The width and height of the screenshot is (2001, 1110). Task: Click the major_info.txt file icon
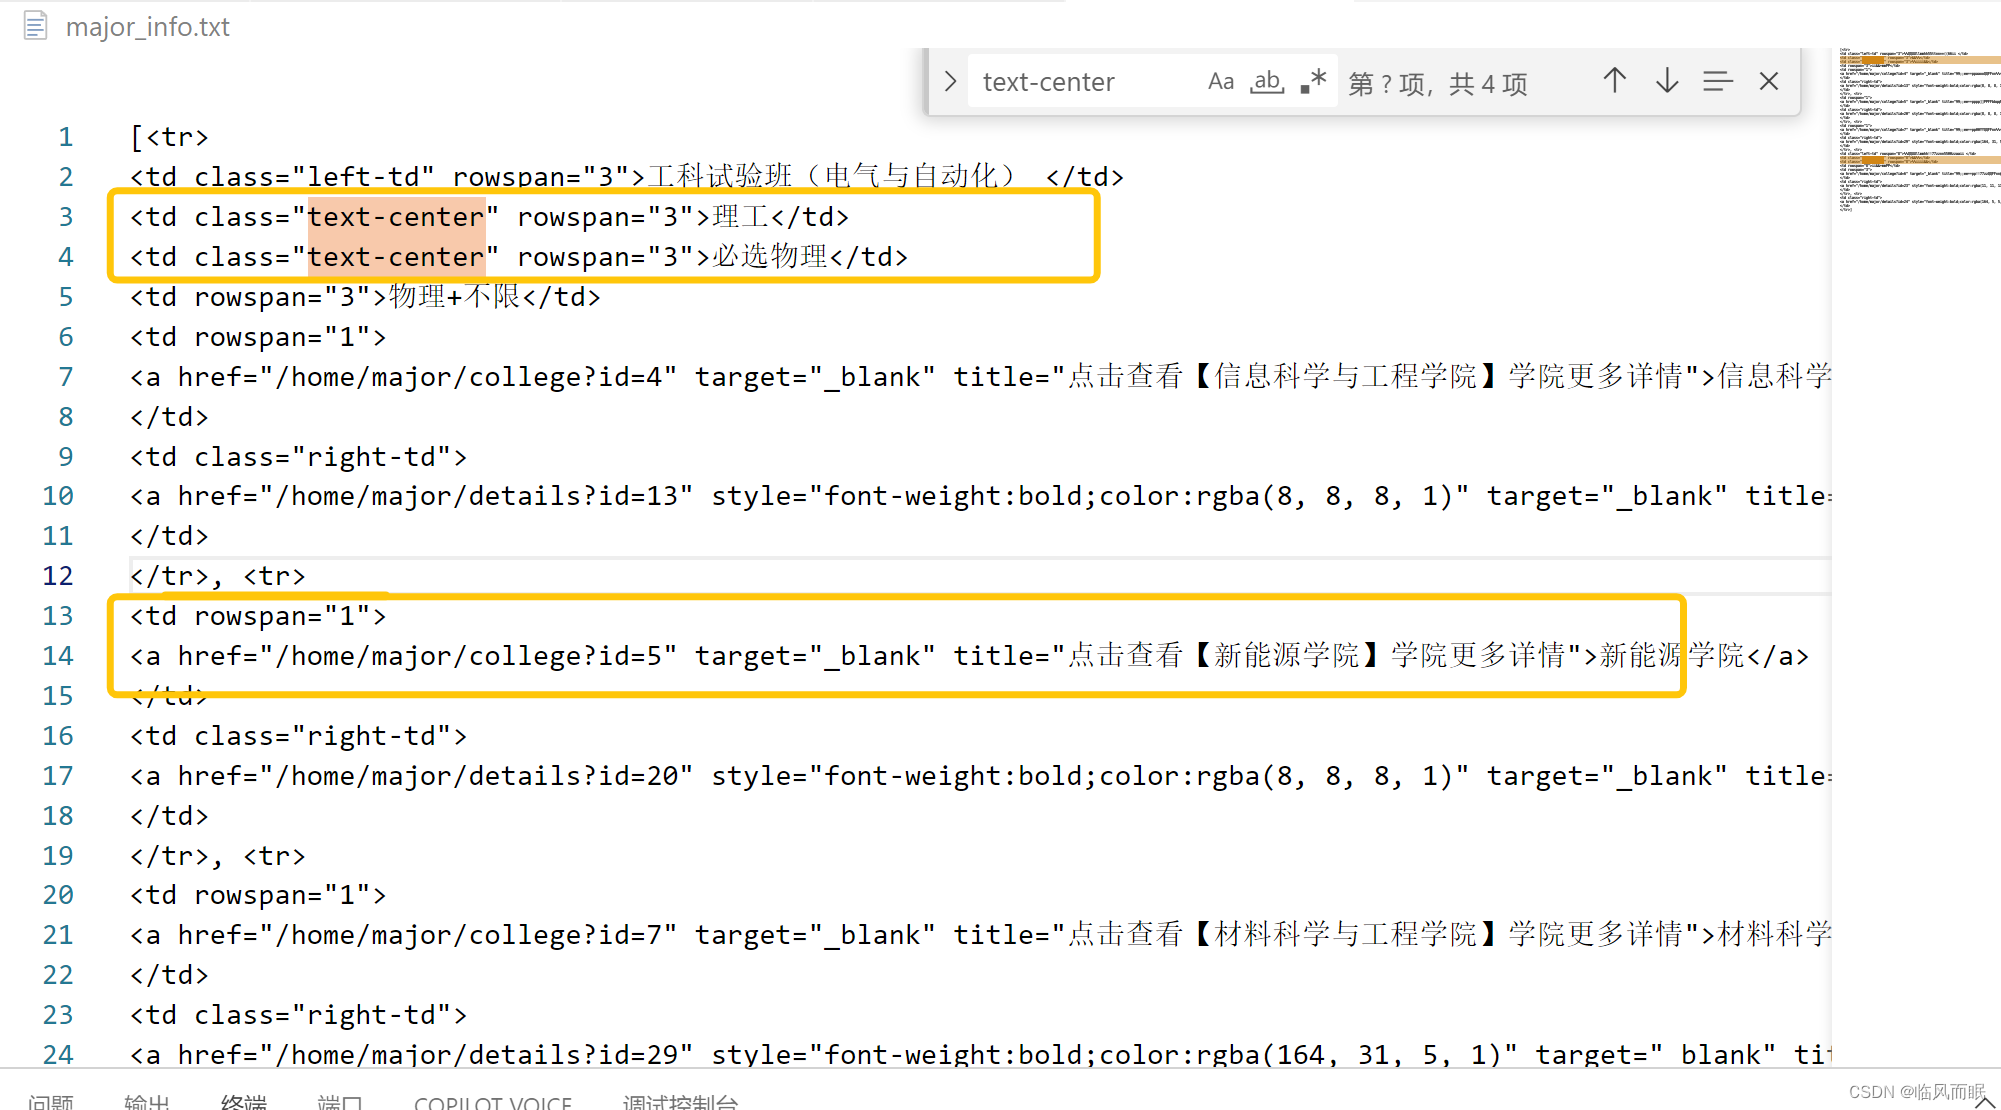pos(35,26)
